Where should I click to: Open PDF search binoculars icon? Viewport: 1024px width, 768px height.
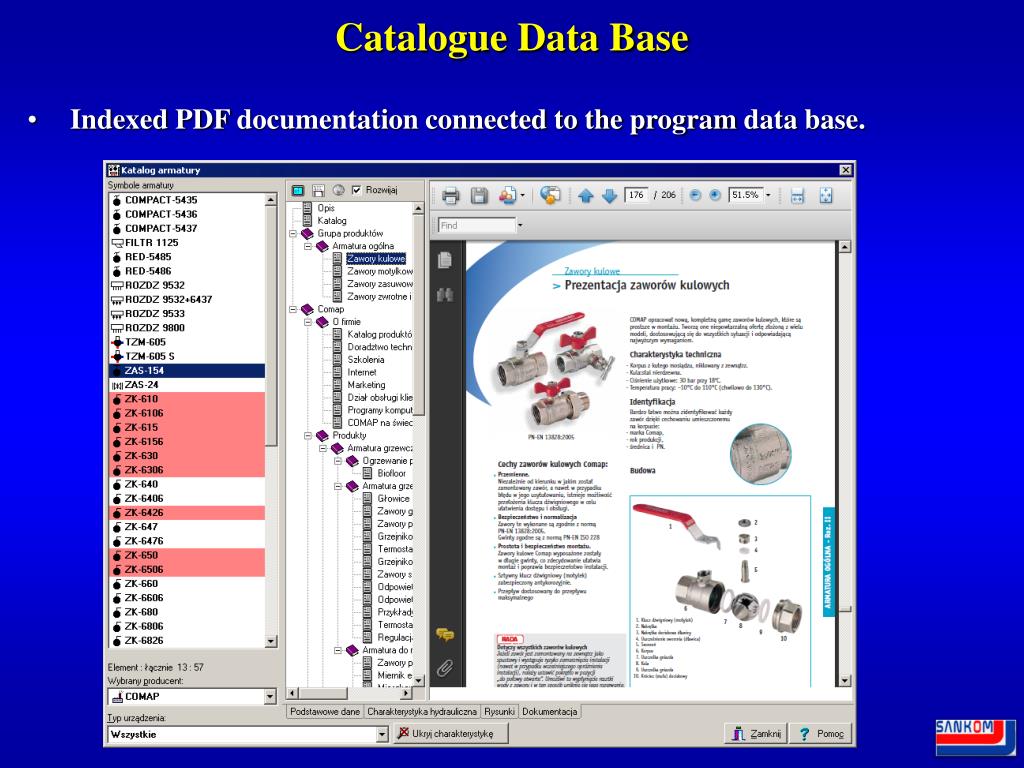pos(445,295)
